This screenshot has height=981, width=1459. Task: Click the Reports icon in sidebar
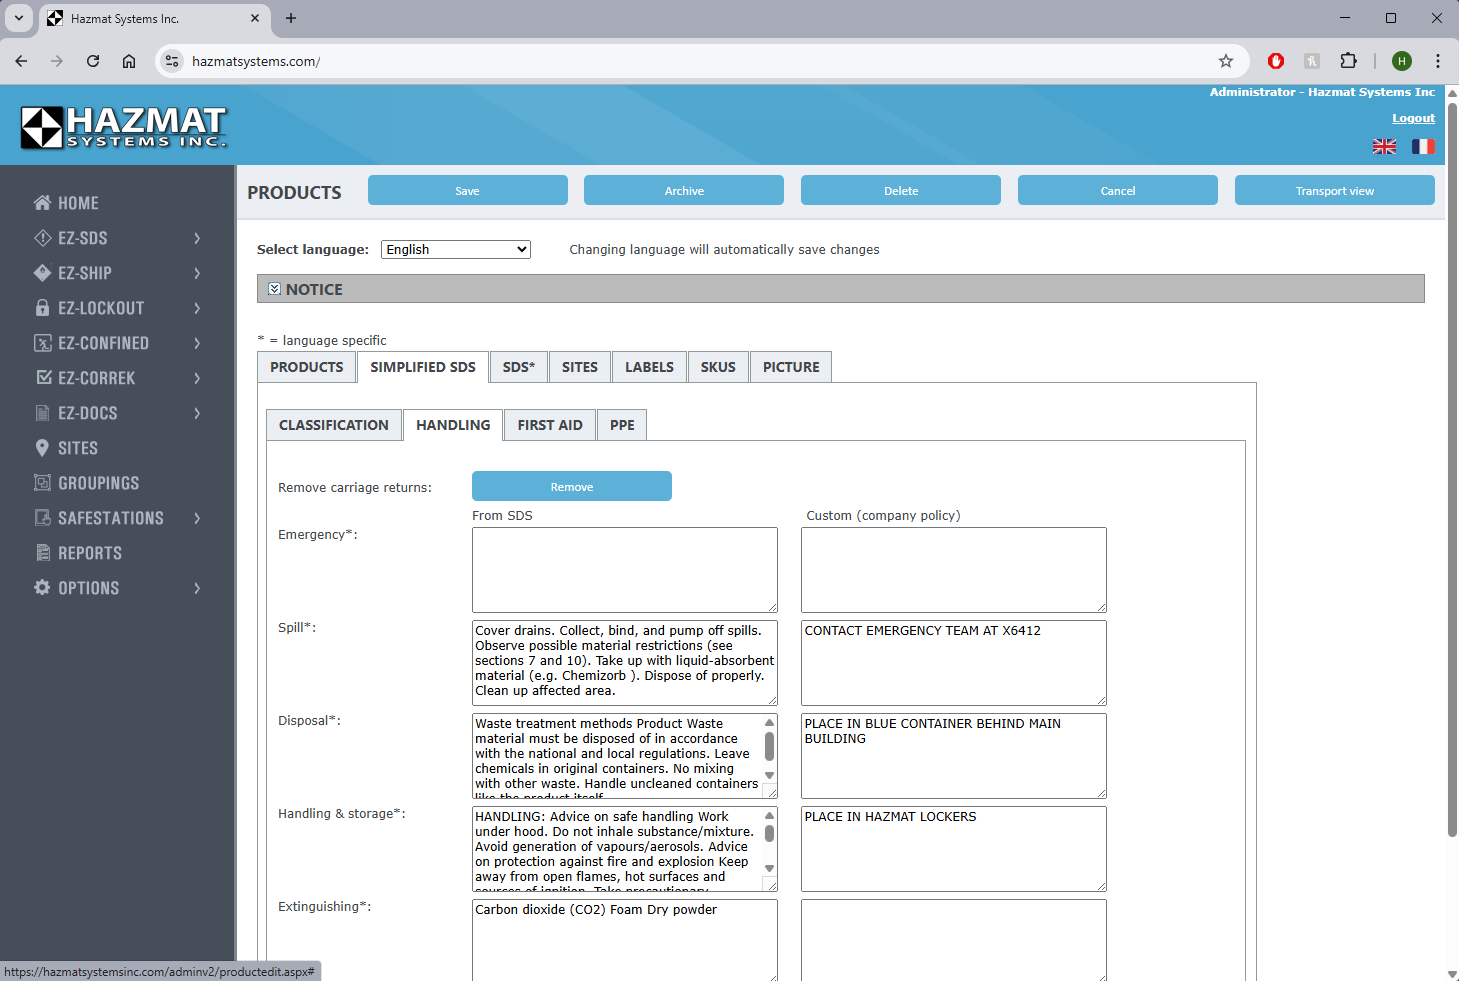(x=42, y=553)
